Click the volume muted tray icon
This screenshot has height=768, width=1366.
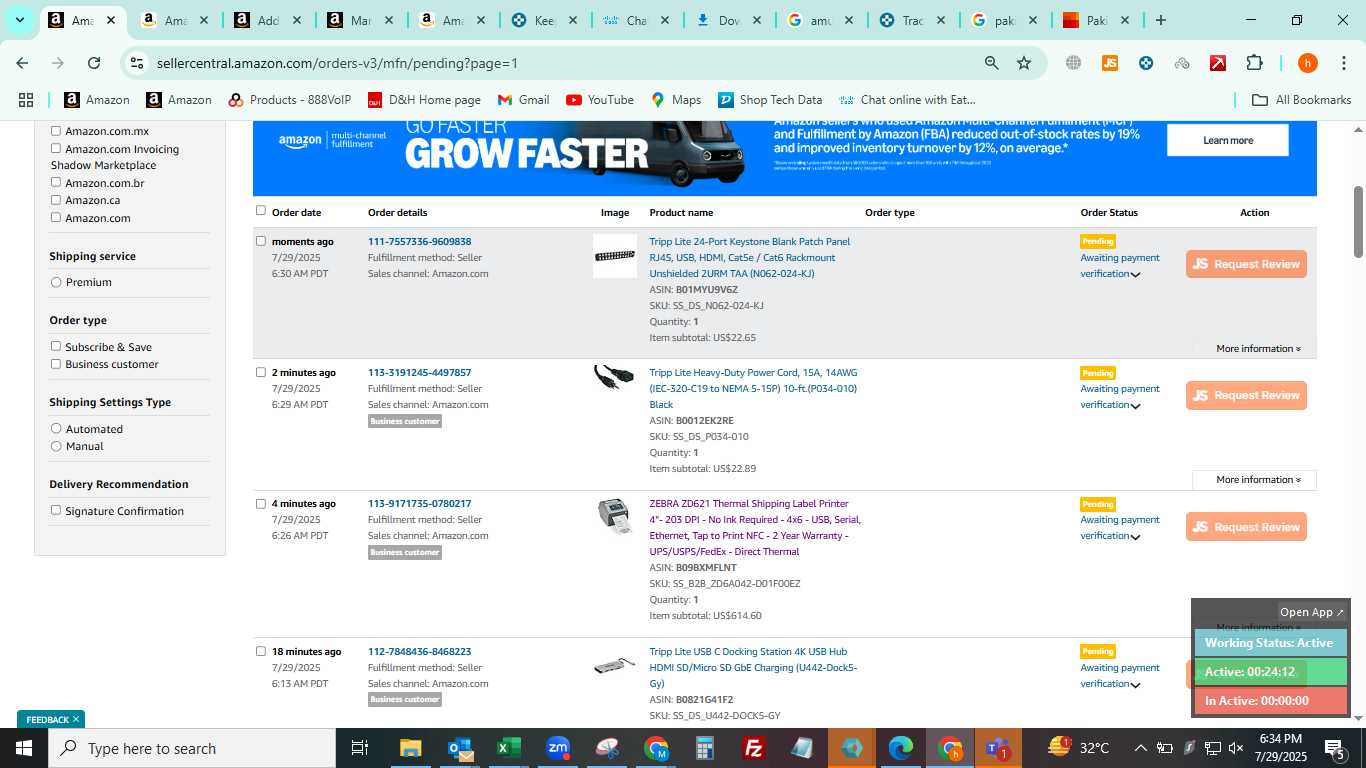1236,748
